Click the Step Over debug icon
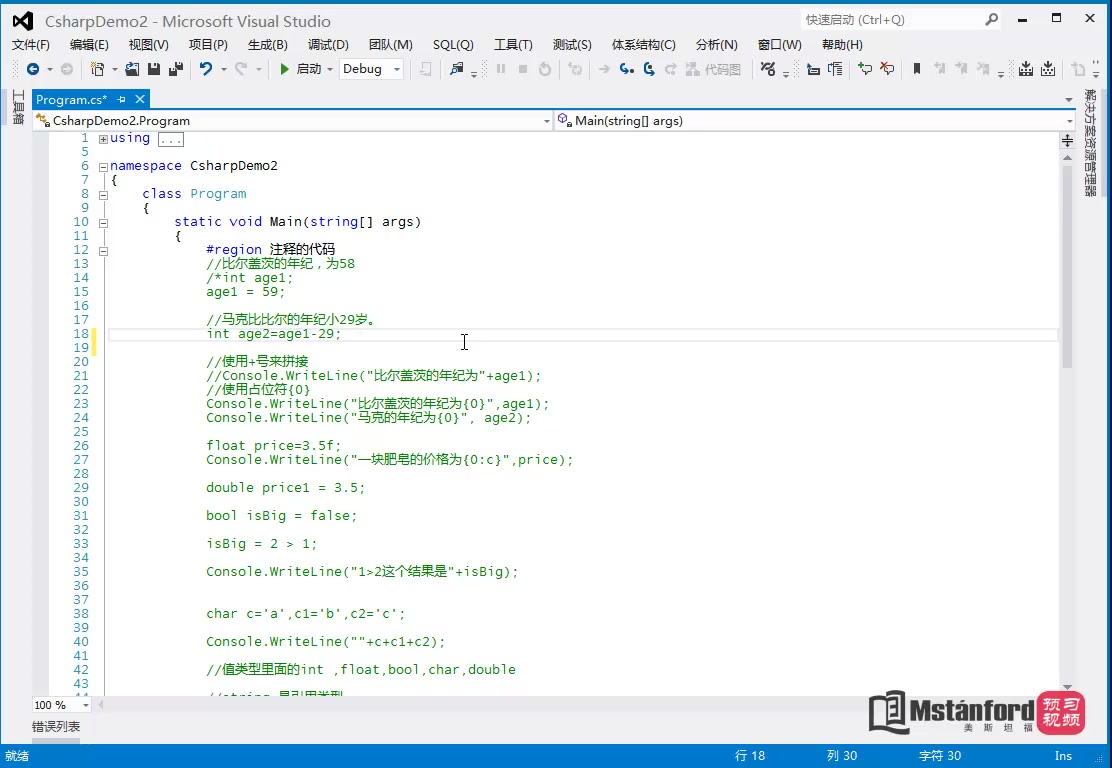This screenshot has width=1112, height=768. pos(649,69)
